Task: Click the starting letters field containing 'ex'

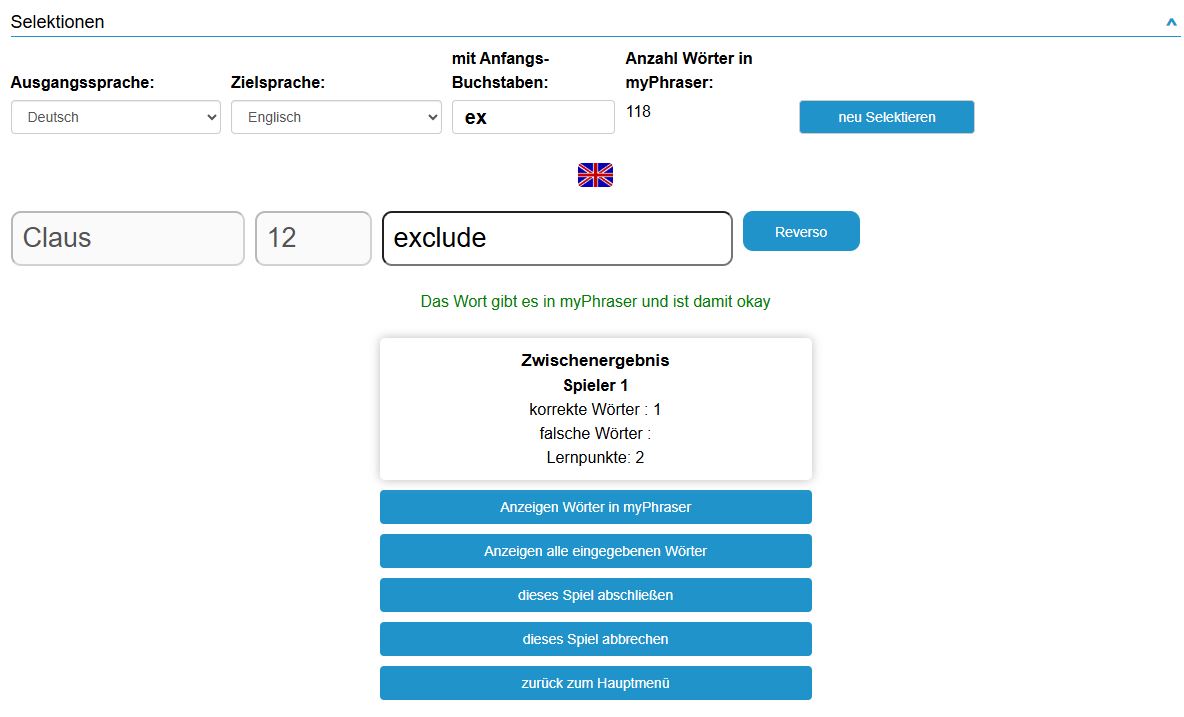Action: (x=533, y=117)
